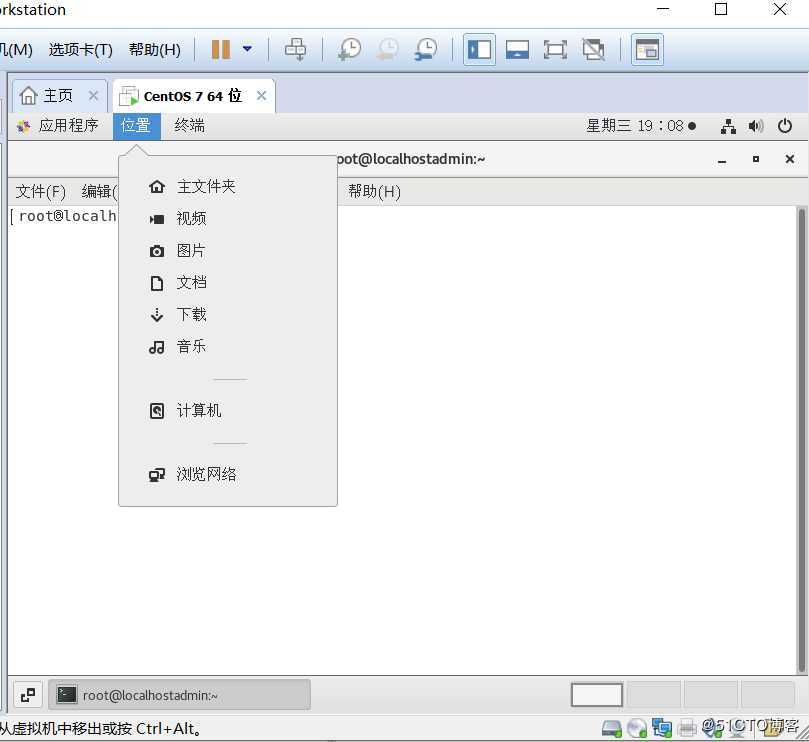Click the show desktop icon in taskbar
Screen dimensions: 809x742
click(28, 695)
